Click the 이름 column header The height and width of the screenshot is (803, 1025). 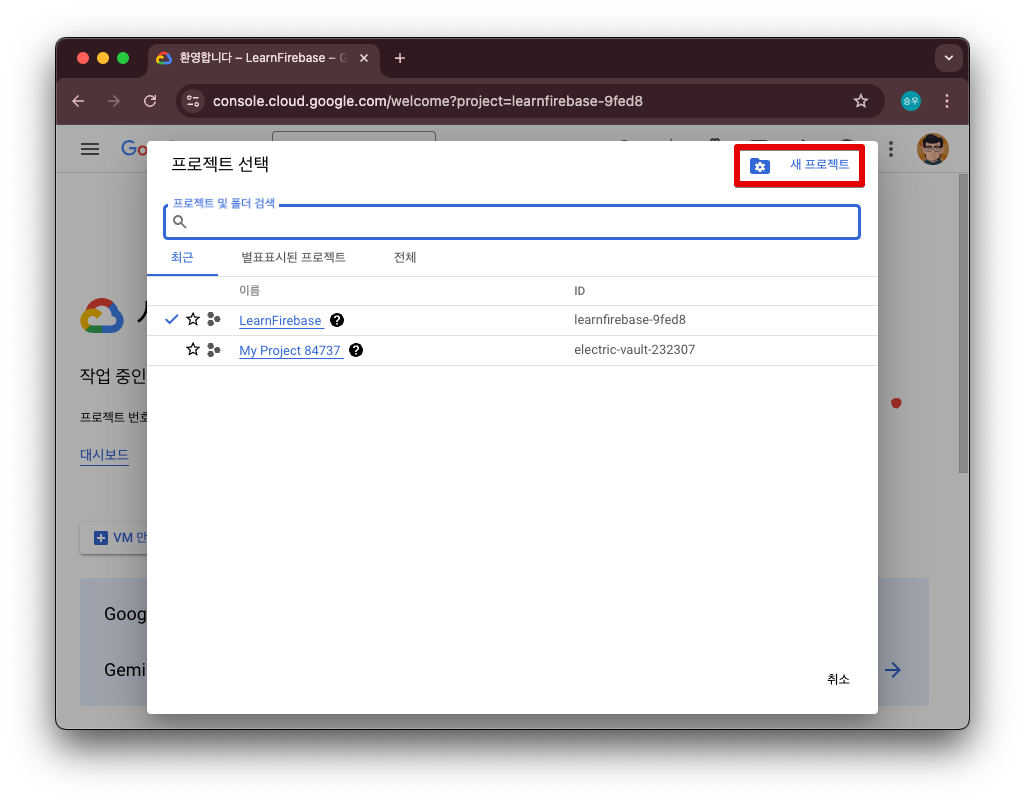tap(249, 290)
